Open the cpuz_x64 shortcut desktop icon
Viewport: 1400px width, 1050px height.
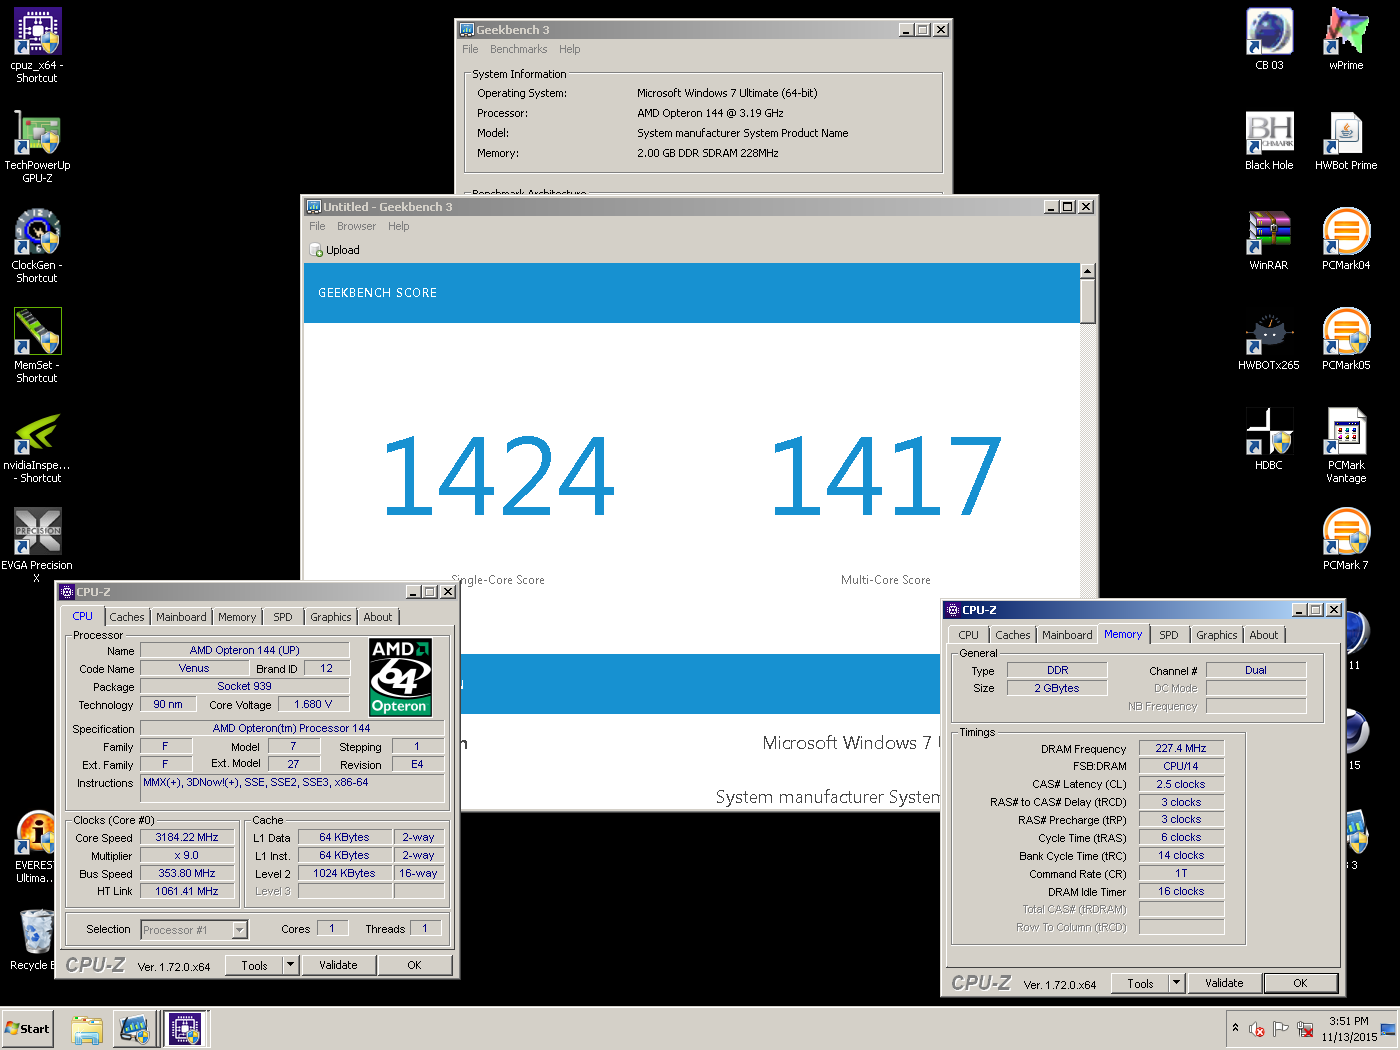pyautogui.click(x=37, y=45)
